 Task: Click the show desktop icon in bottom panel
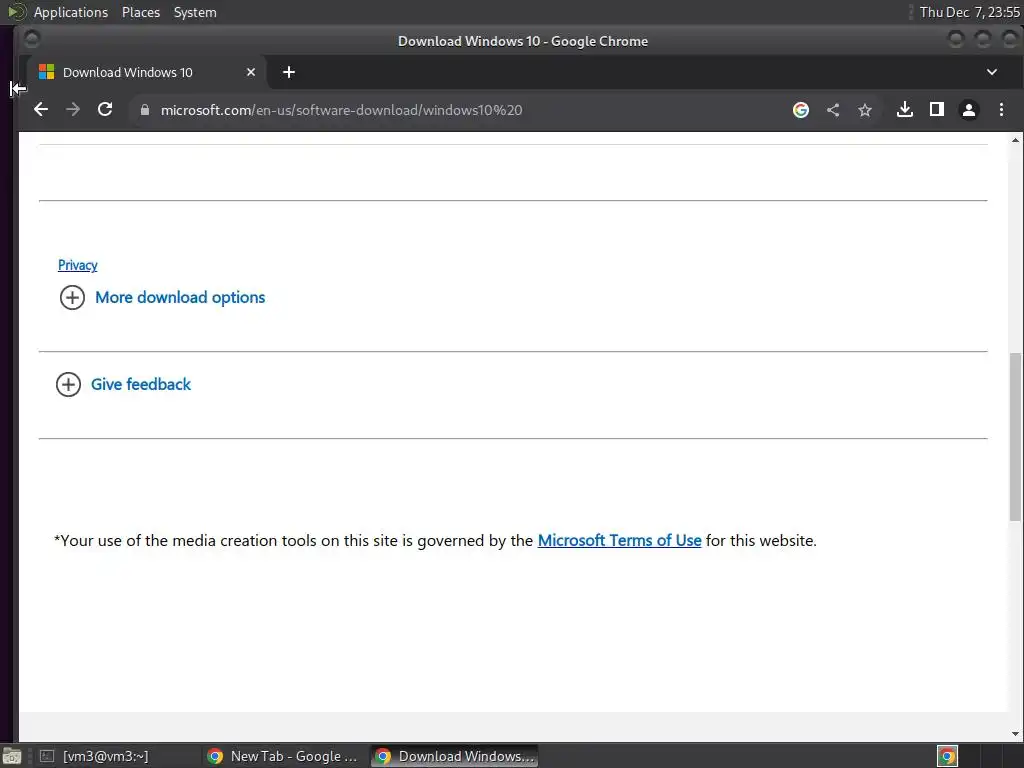[12, 756]
